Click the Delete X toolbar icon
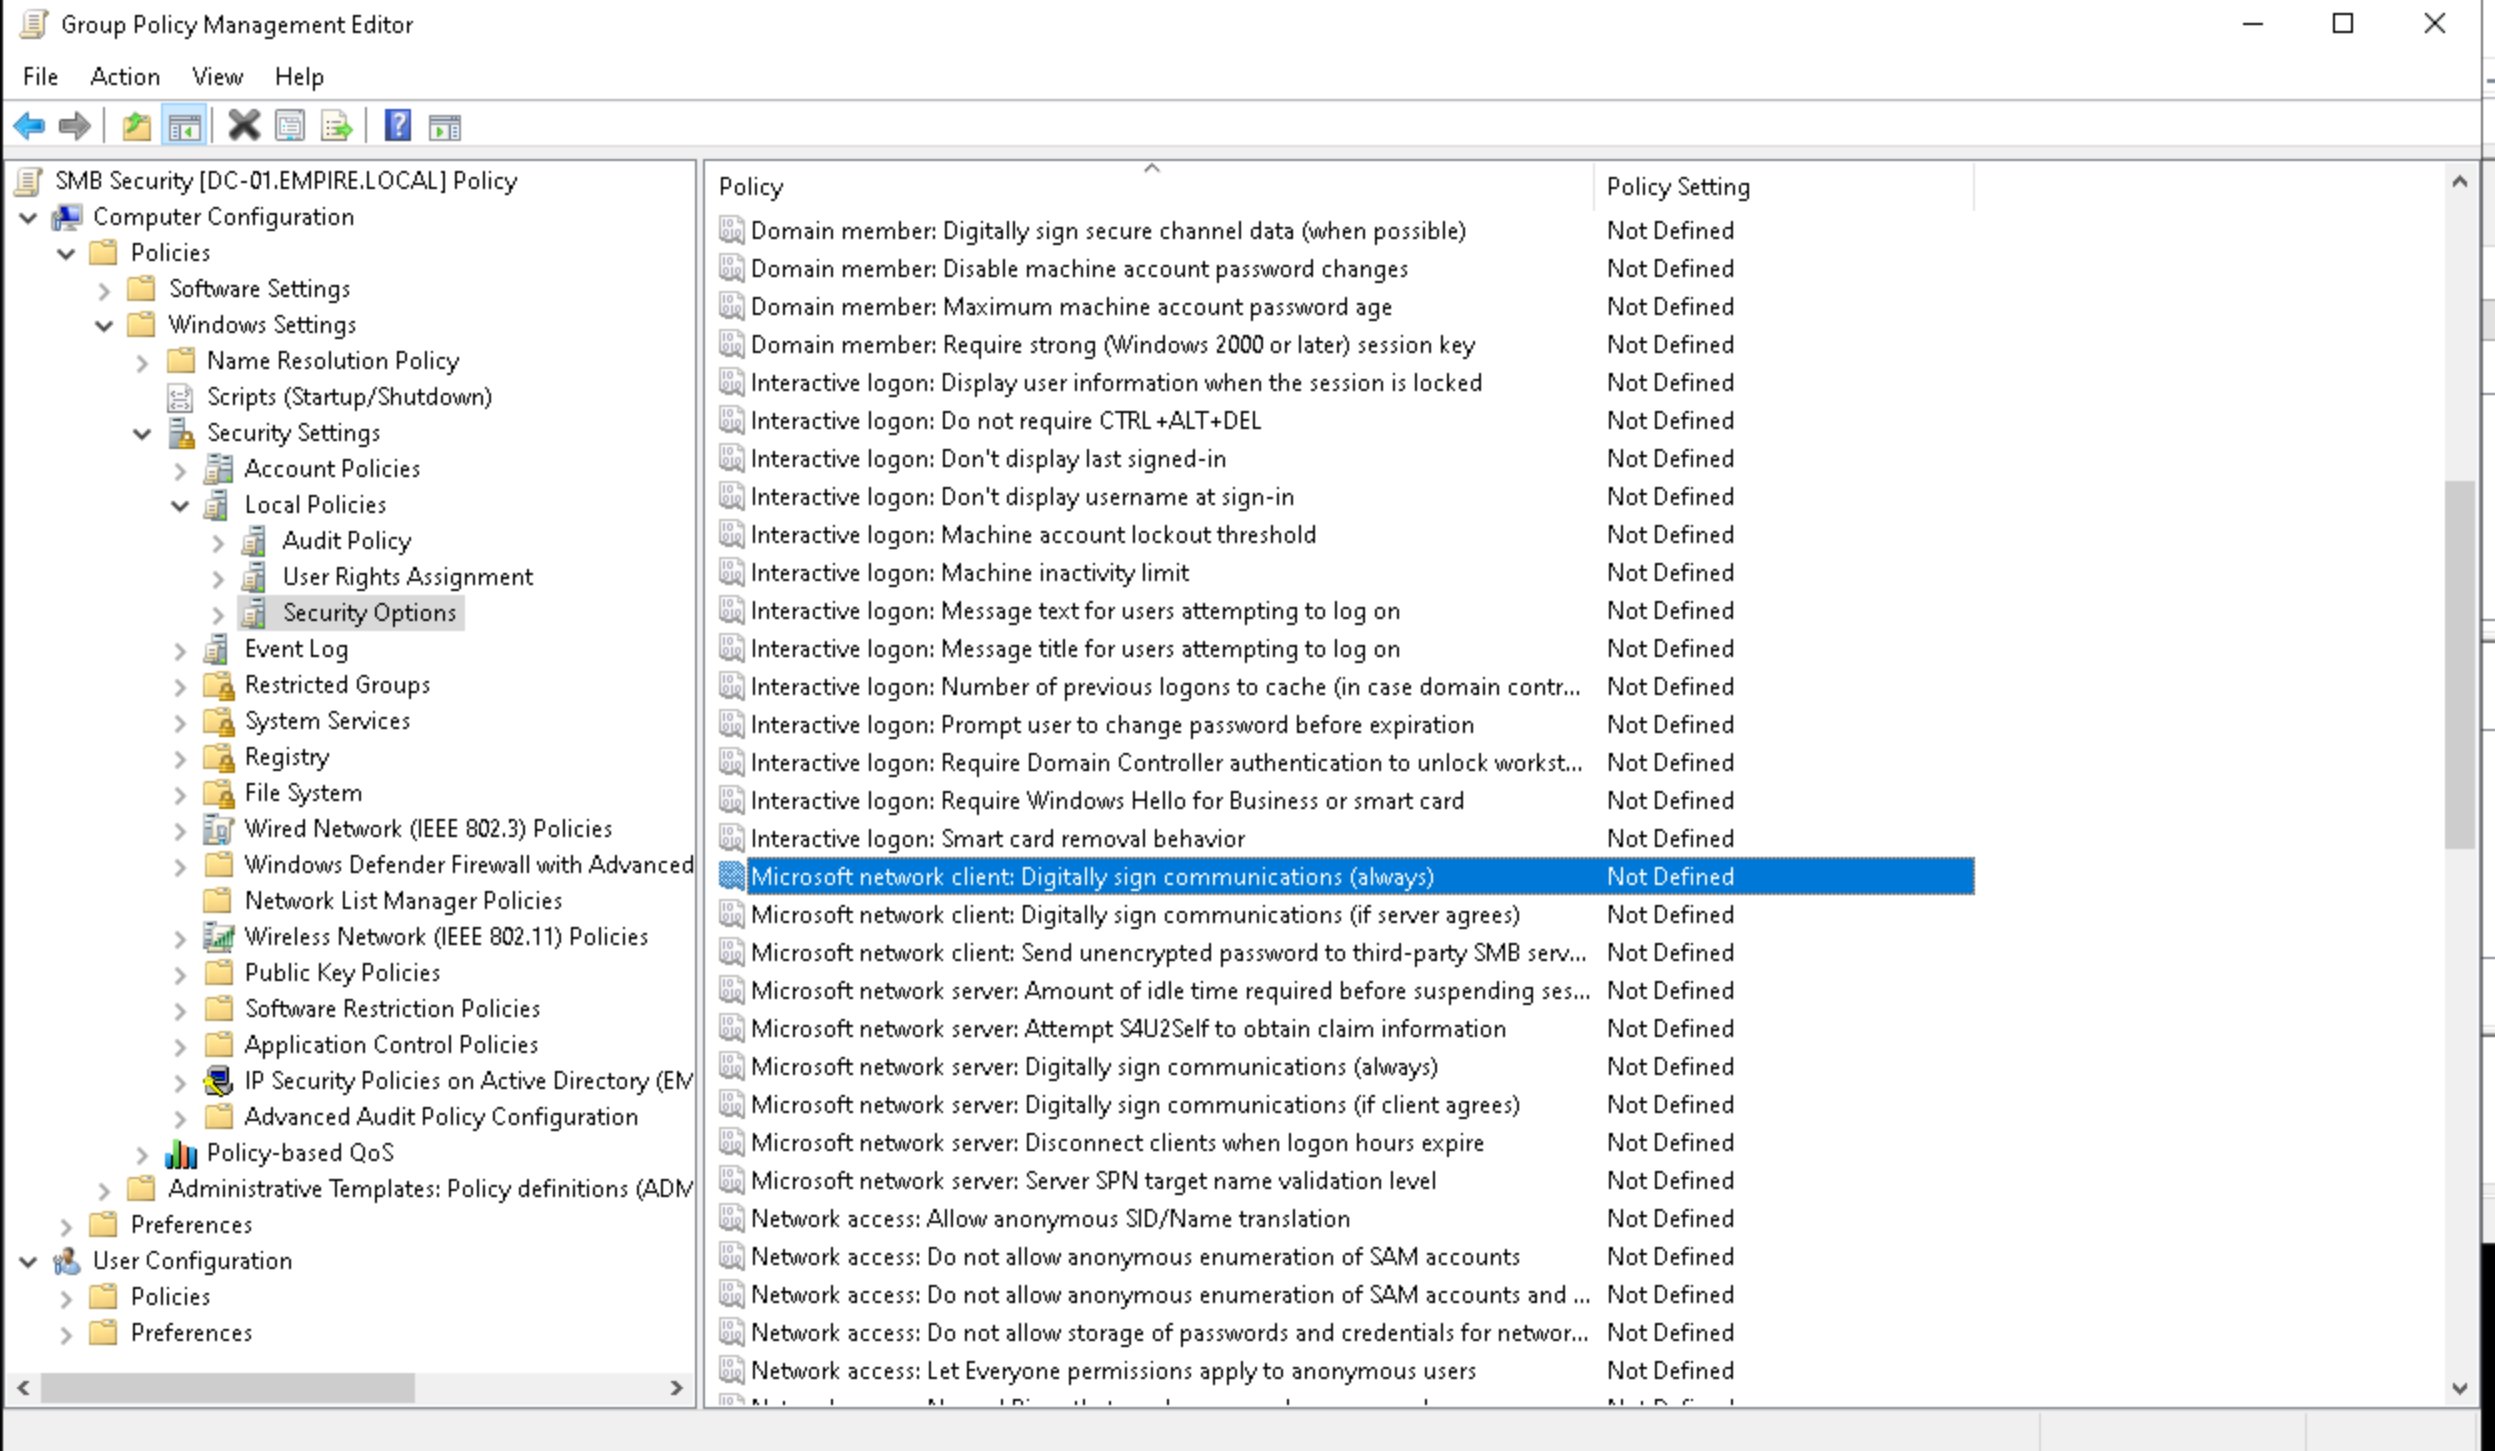Viewport: 2495px width, 1451px height. 243,126
